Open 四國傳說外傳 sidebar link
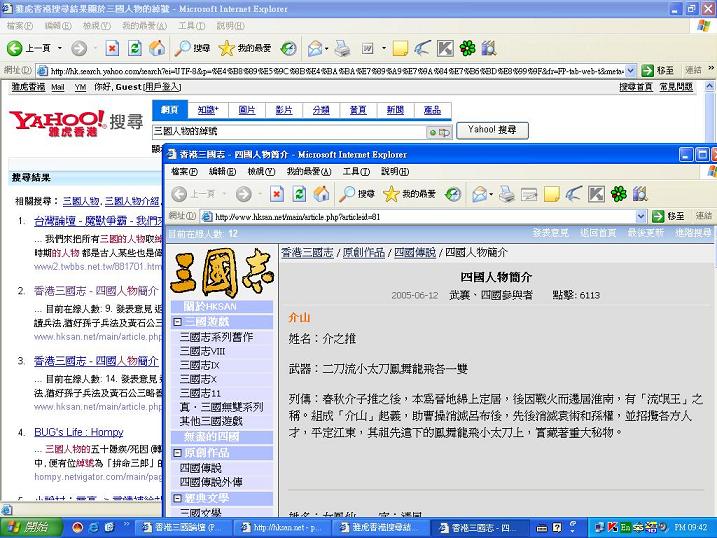Viewport: 717px width, 538px height. (211, 482)
